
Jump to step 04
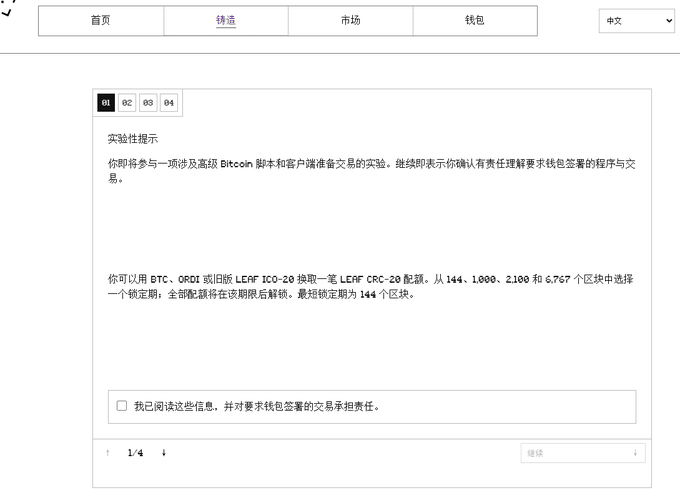click(x=169, y=103)
